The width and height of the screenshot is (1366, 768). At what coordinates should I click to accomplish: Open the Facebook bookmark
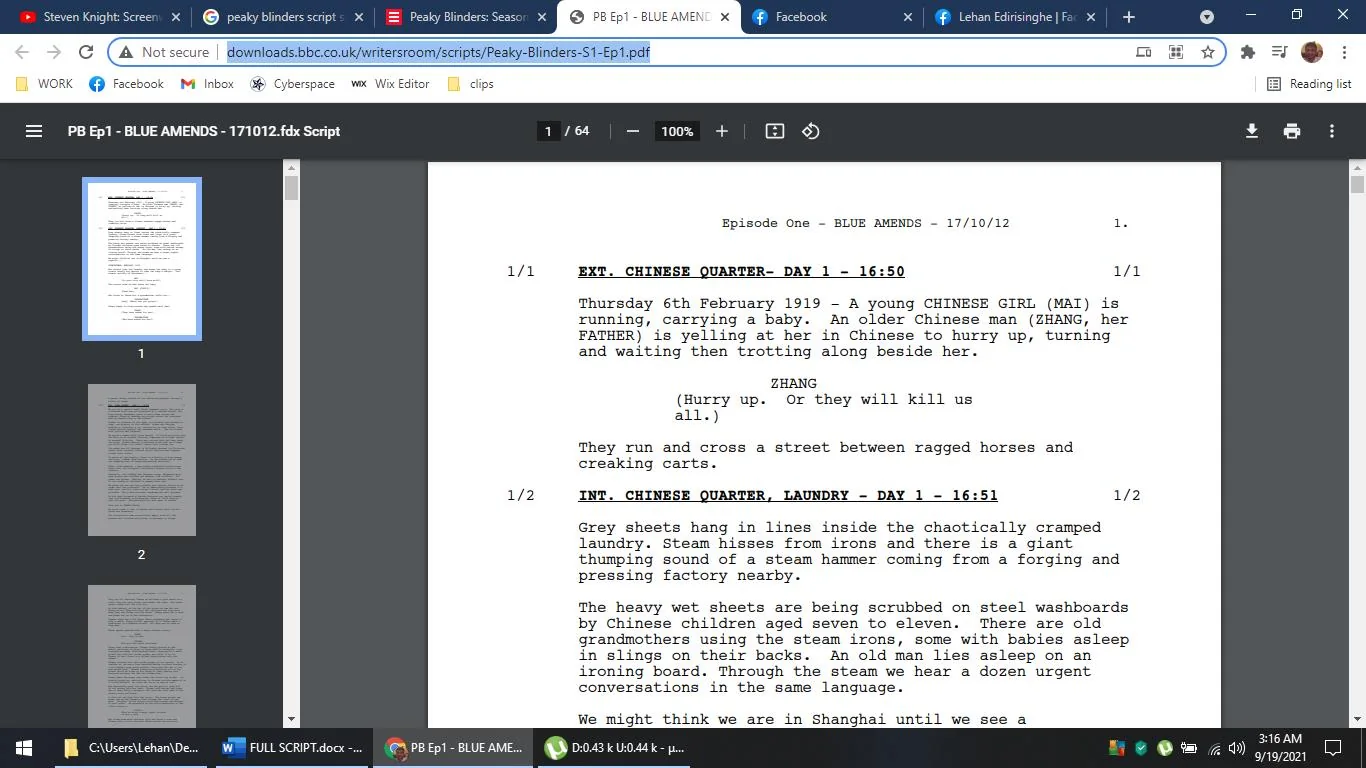click(x=127, y=84)
